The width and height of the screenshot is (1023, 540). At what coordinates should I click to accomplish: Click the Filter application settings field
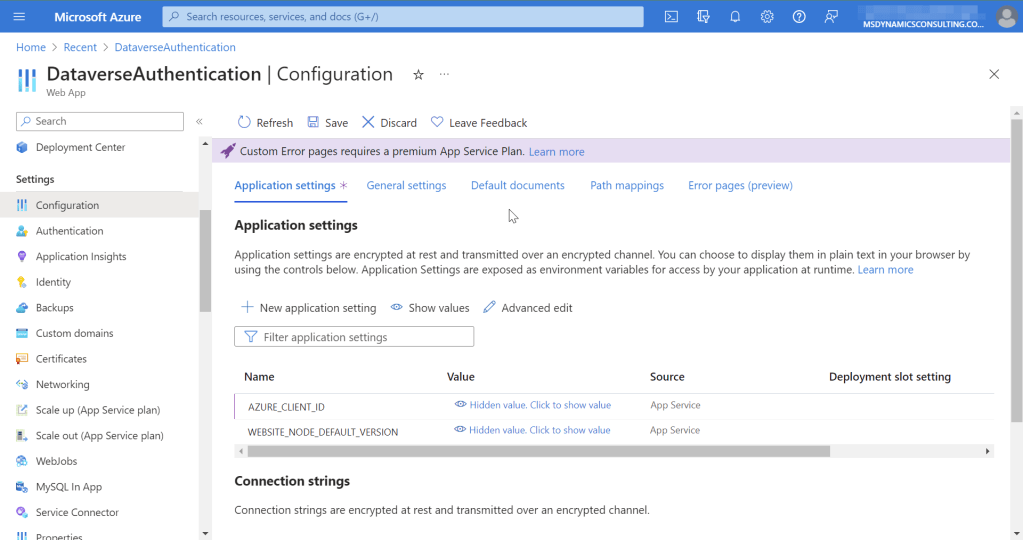pyautogui.click(x=354, y=337)
